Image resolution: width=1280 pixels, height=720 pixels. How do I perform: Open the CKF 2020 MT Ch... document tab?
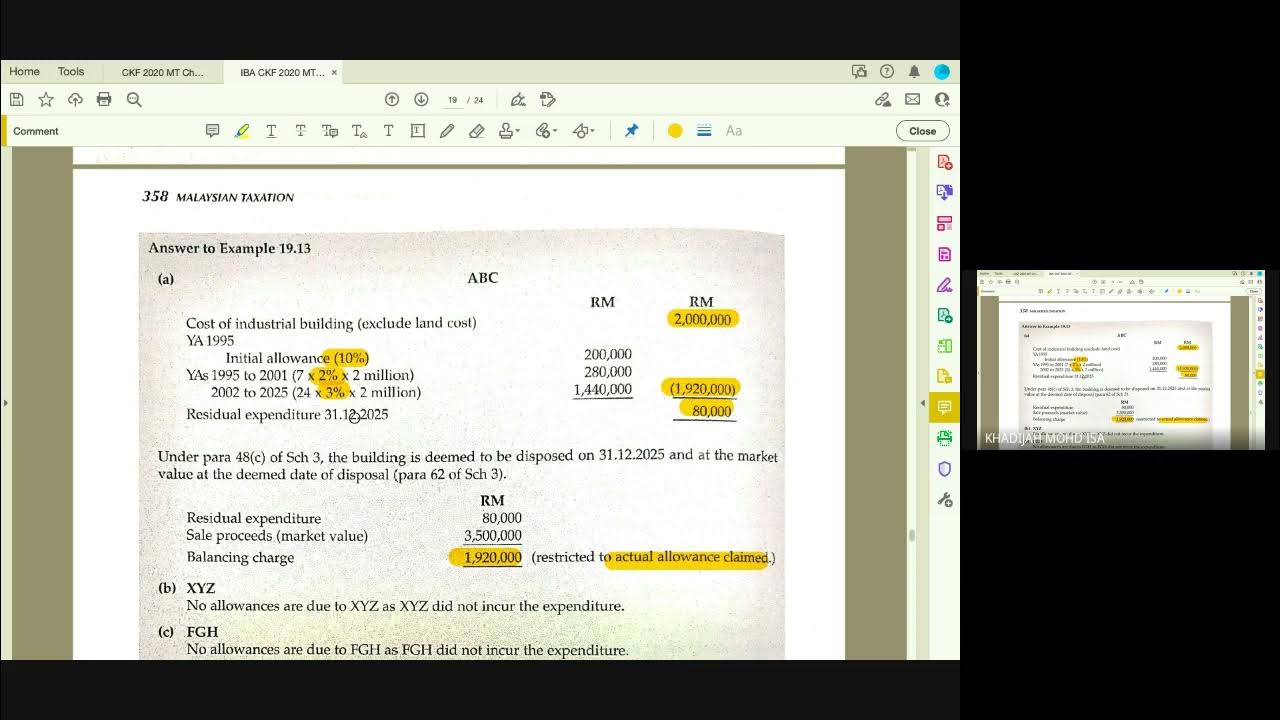pos(162,72)
